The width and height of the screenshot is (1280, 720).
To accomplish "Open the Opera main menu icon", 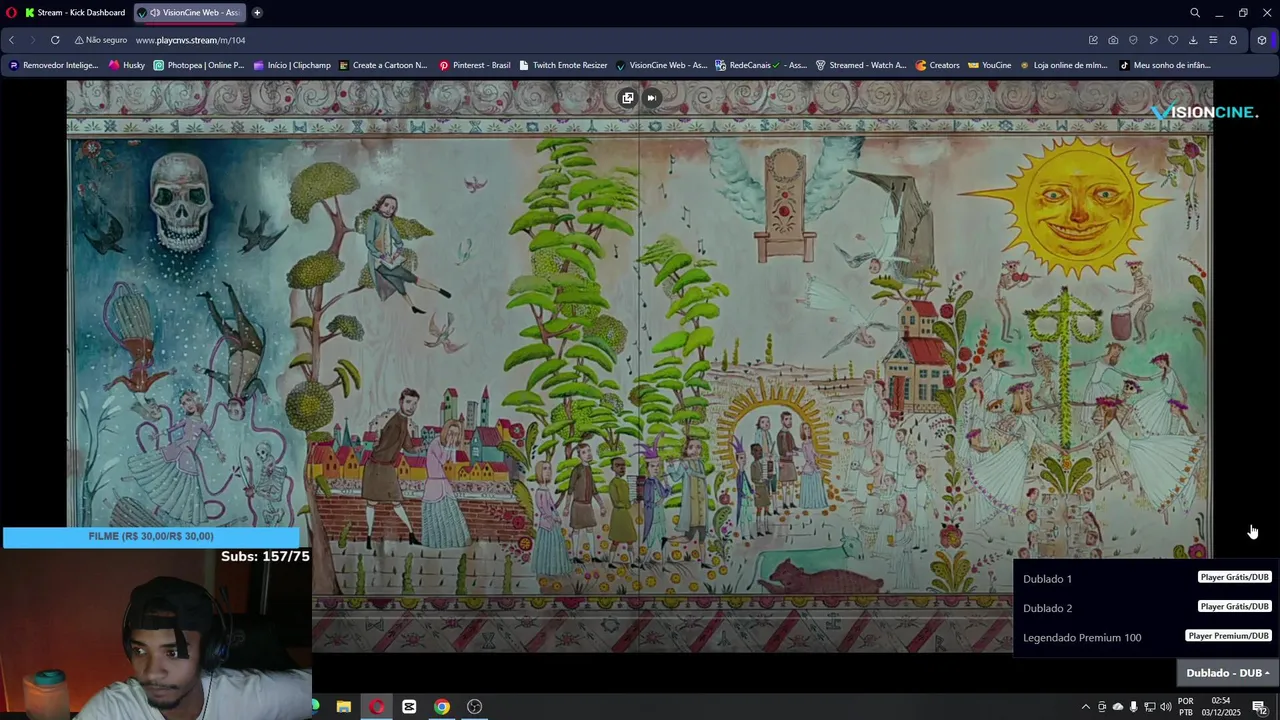I will 11,13.
